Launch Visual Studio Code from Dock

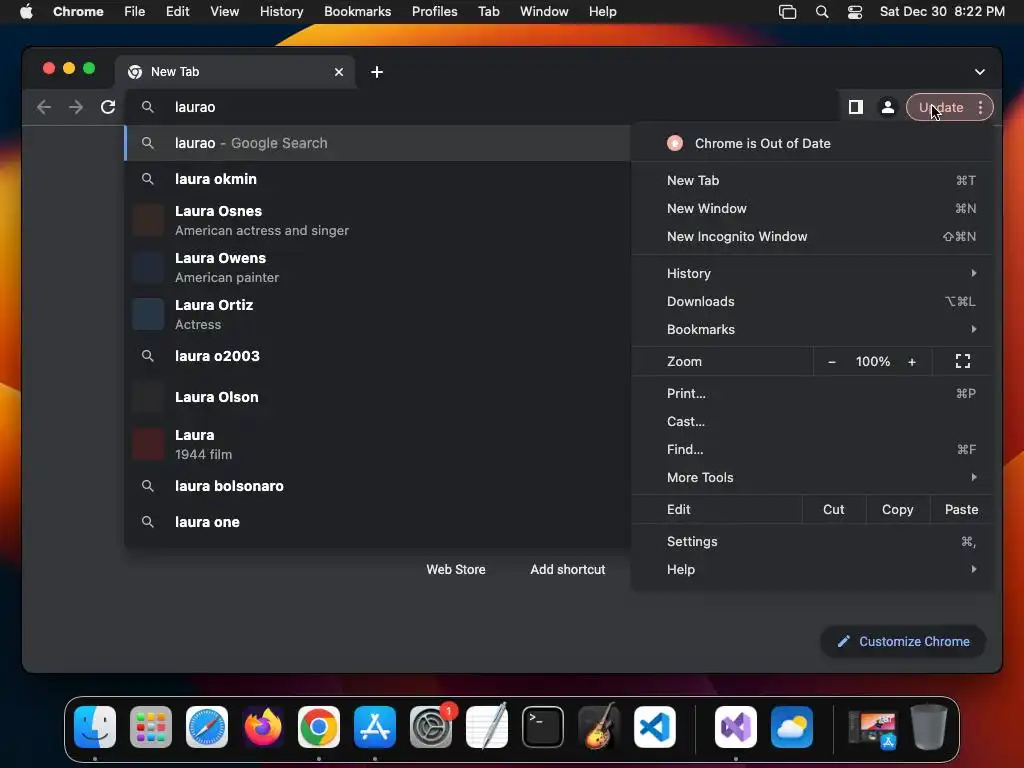[x=655, y=727]
